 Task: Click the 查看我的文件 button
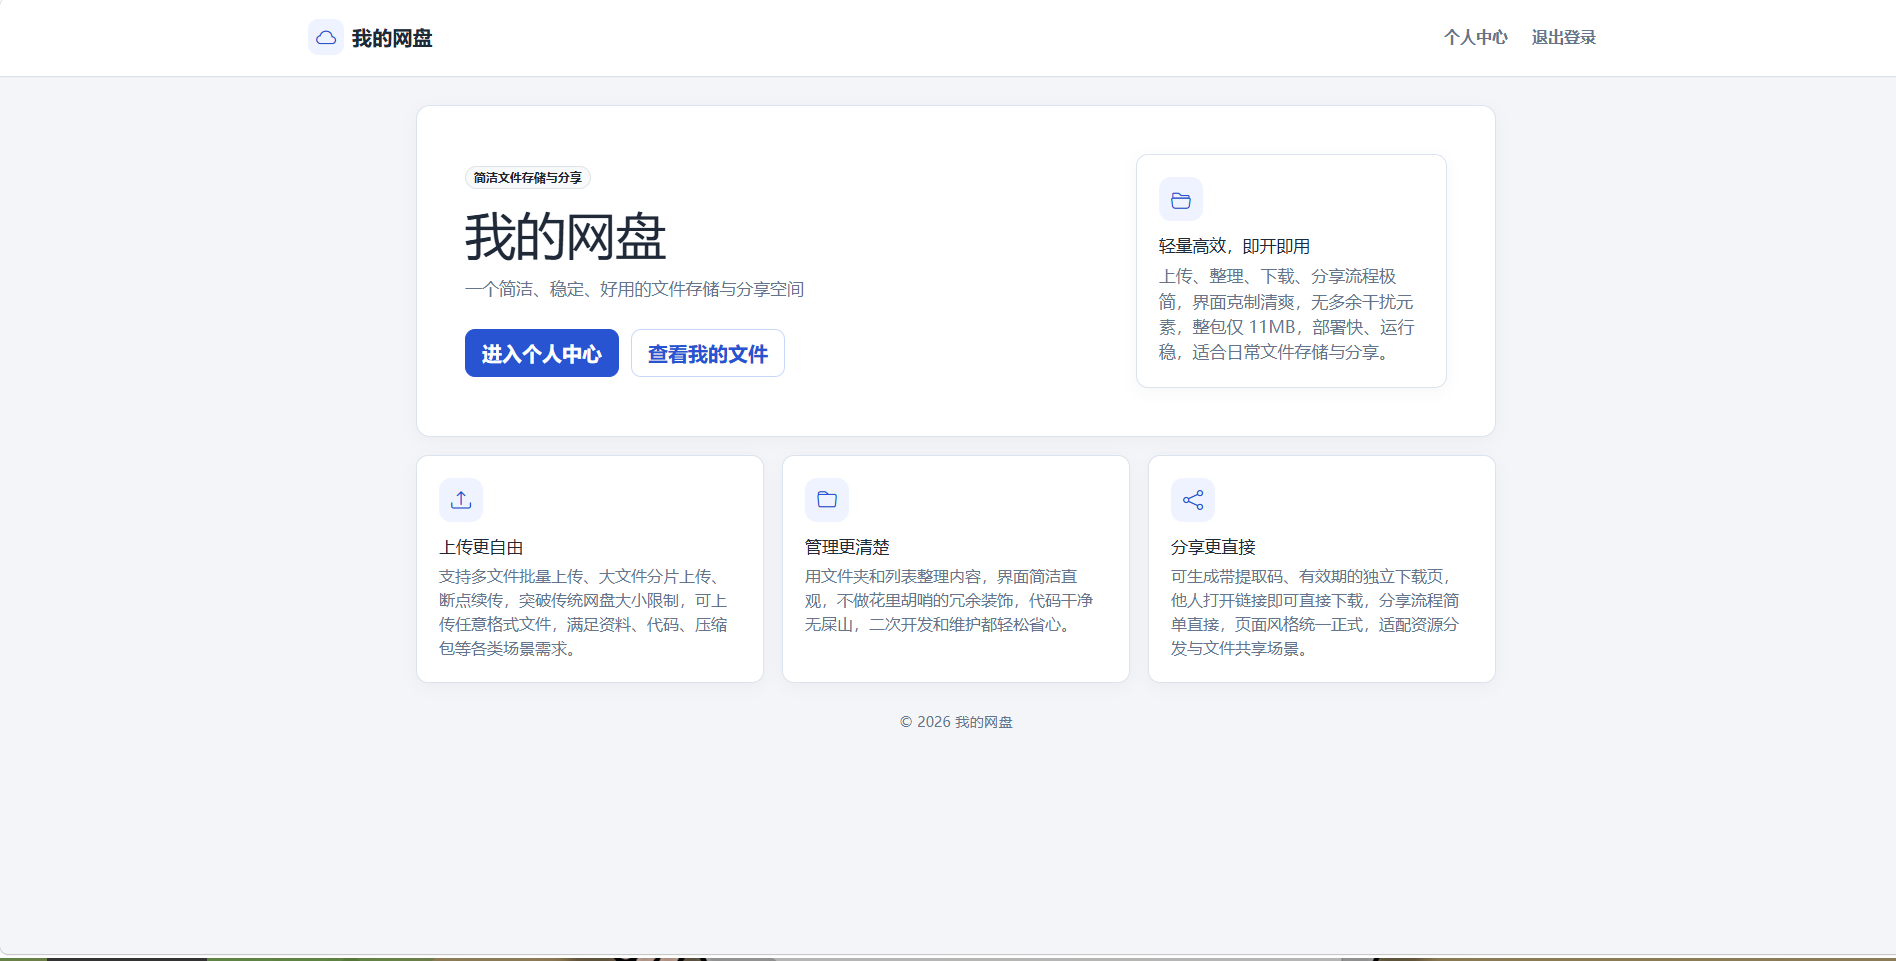click(707, 353)
